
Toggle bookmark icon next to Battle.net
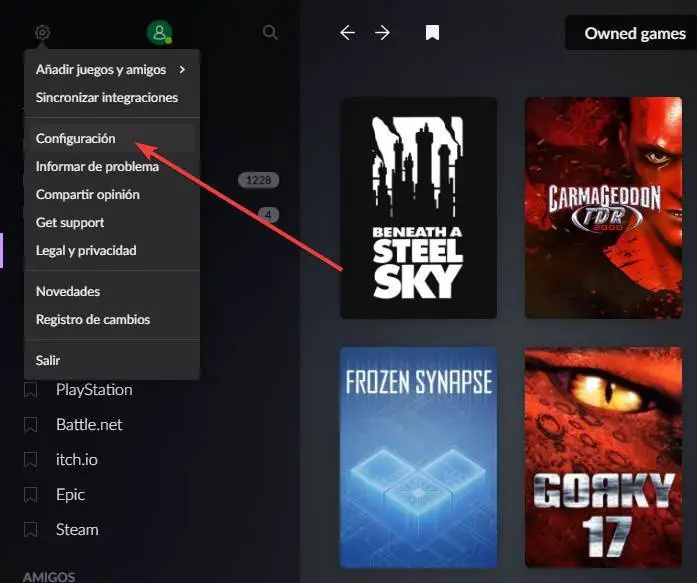[30, 425]
